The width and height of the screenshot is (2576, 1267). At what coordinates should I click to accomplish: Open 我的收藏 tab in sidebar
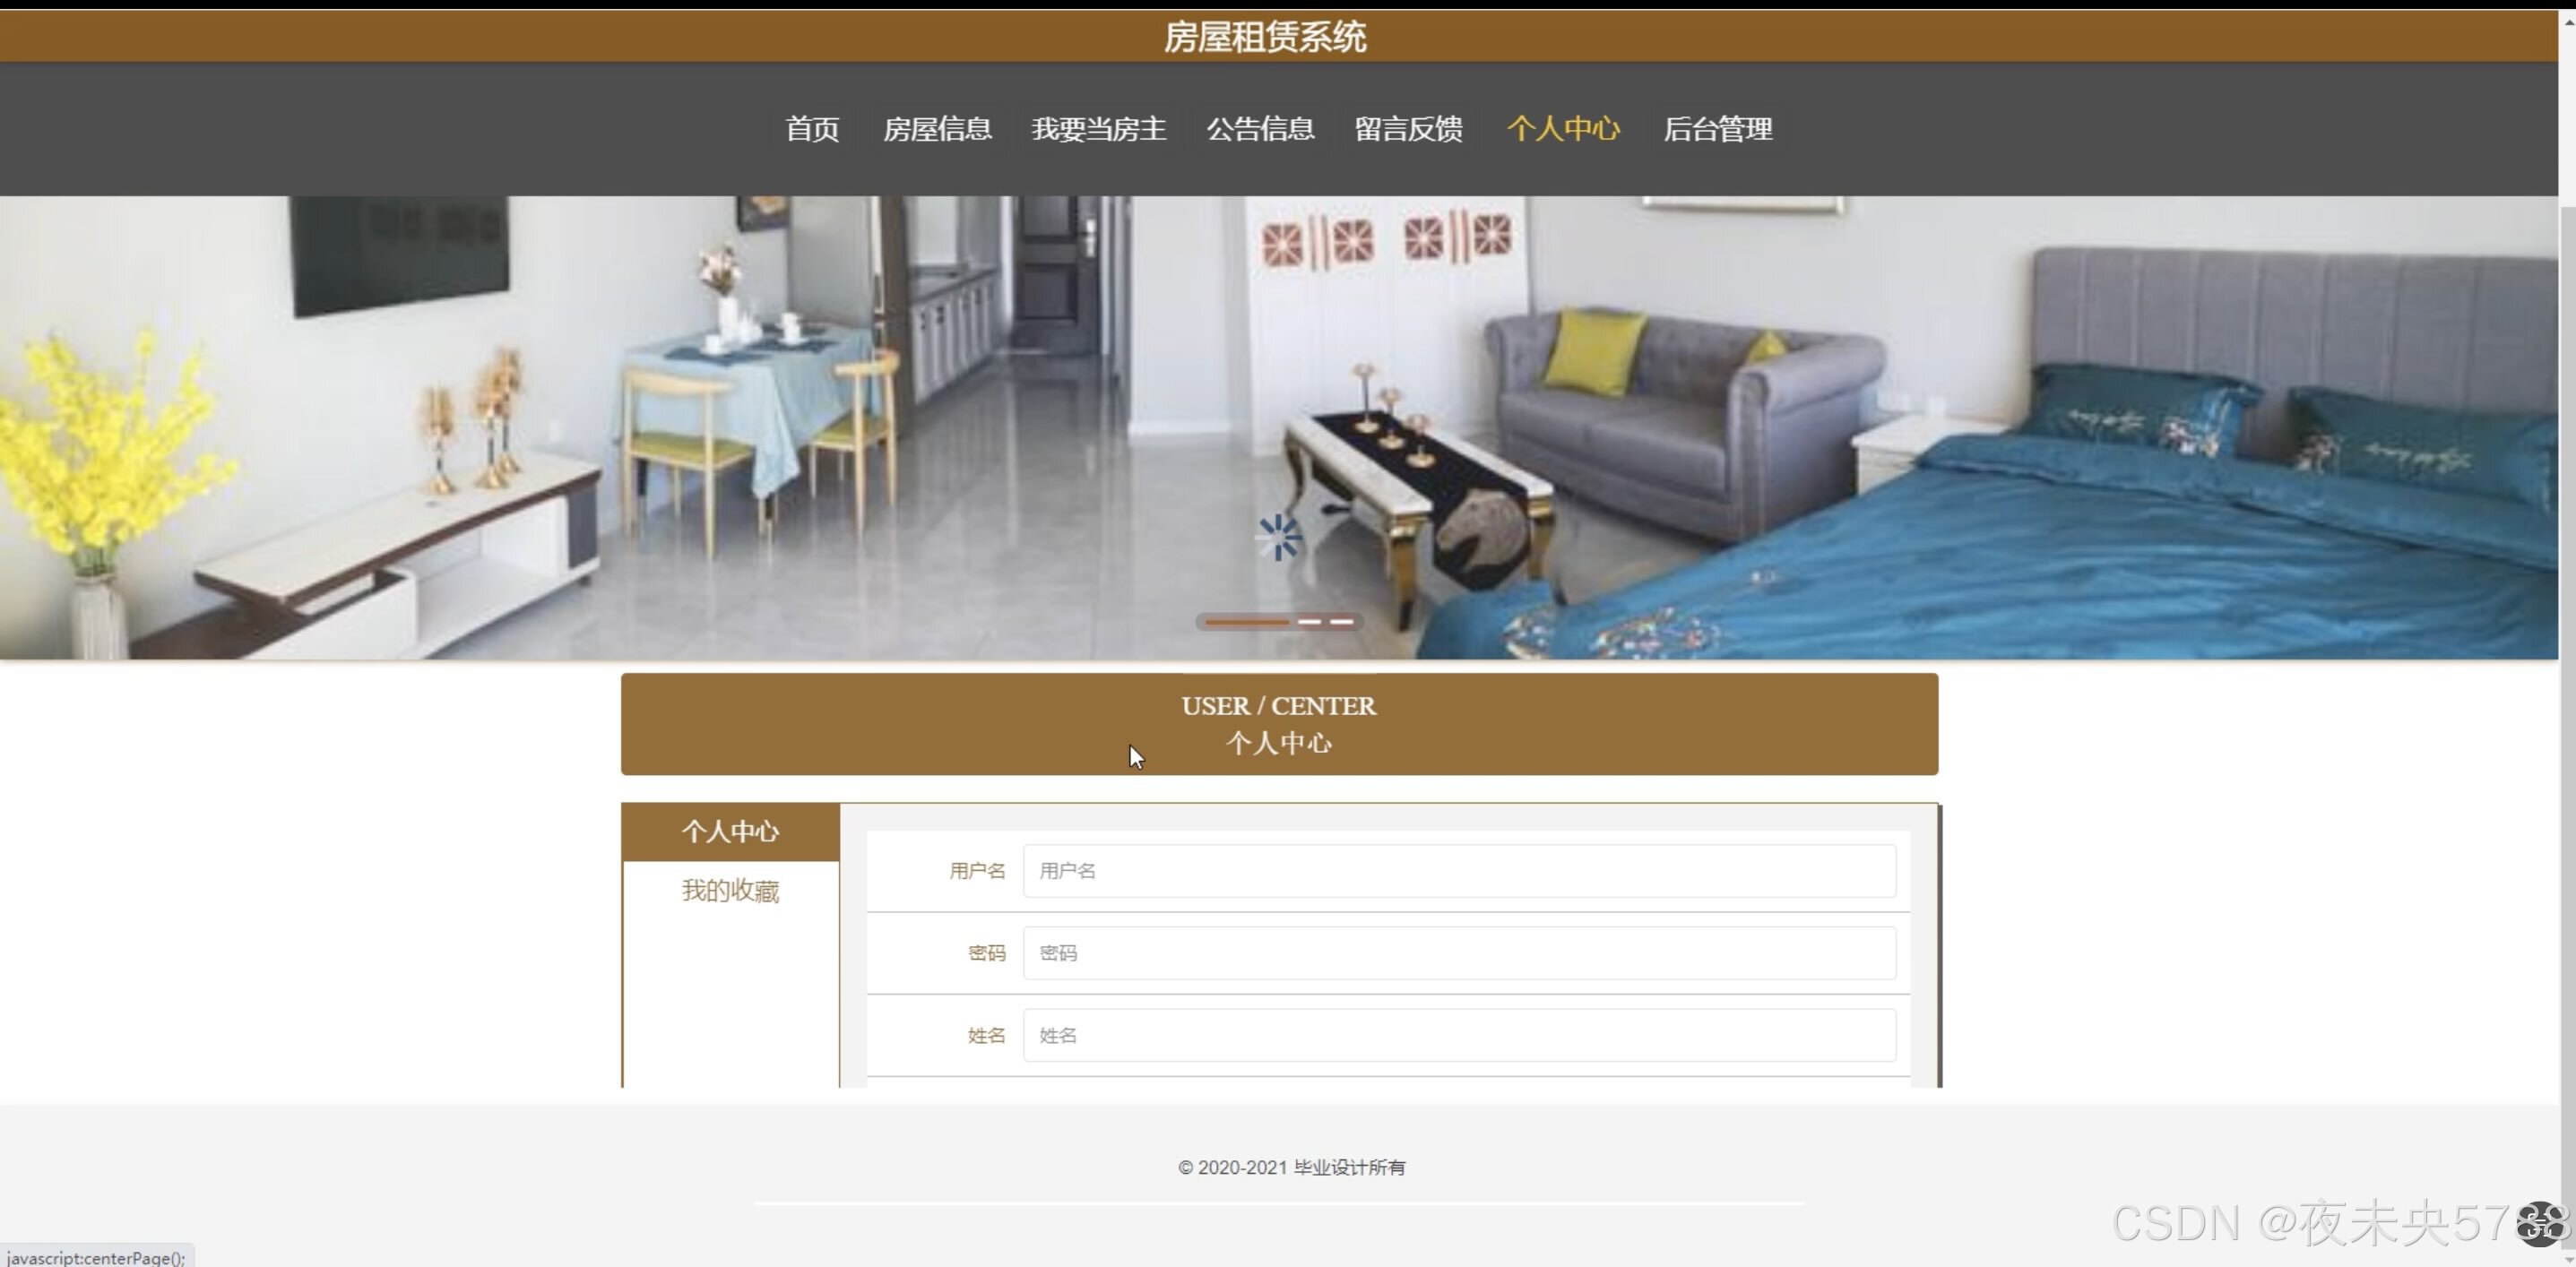pyautogui.click(x=730, y=890)
